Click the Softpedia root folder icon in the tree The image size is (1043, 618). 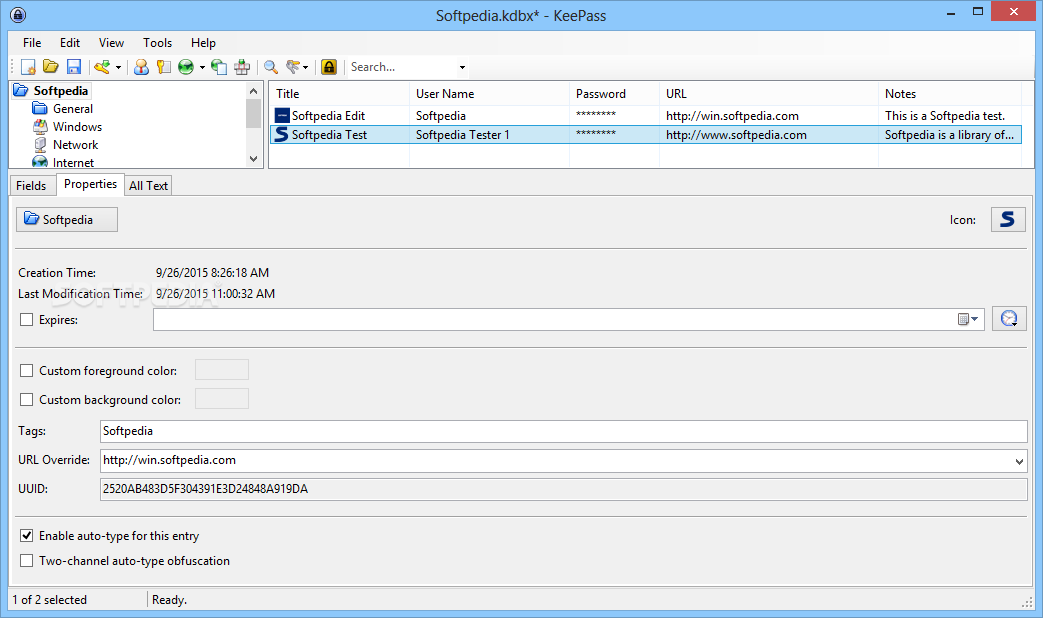(x=21, y=90)
